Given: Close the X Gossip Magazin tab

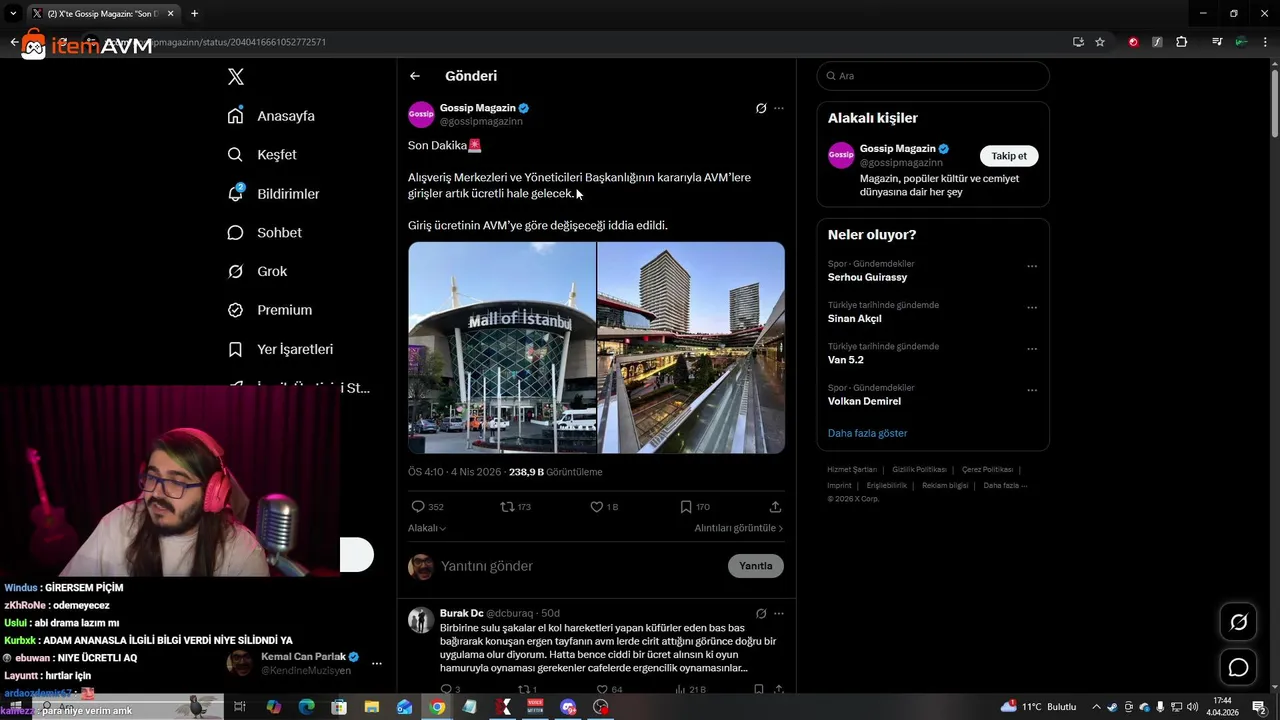Looking at the screenshot, I should [x=171, y=14].
